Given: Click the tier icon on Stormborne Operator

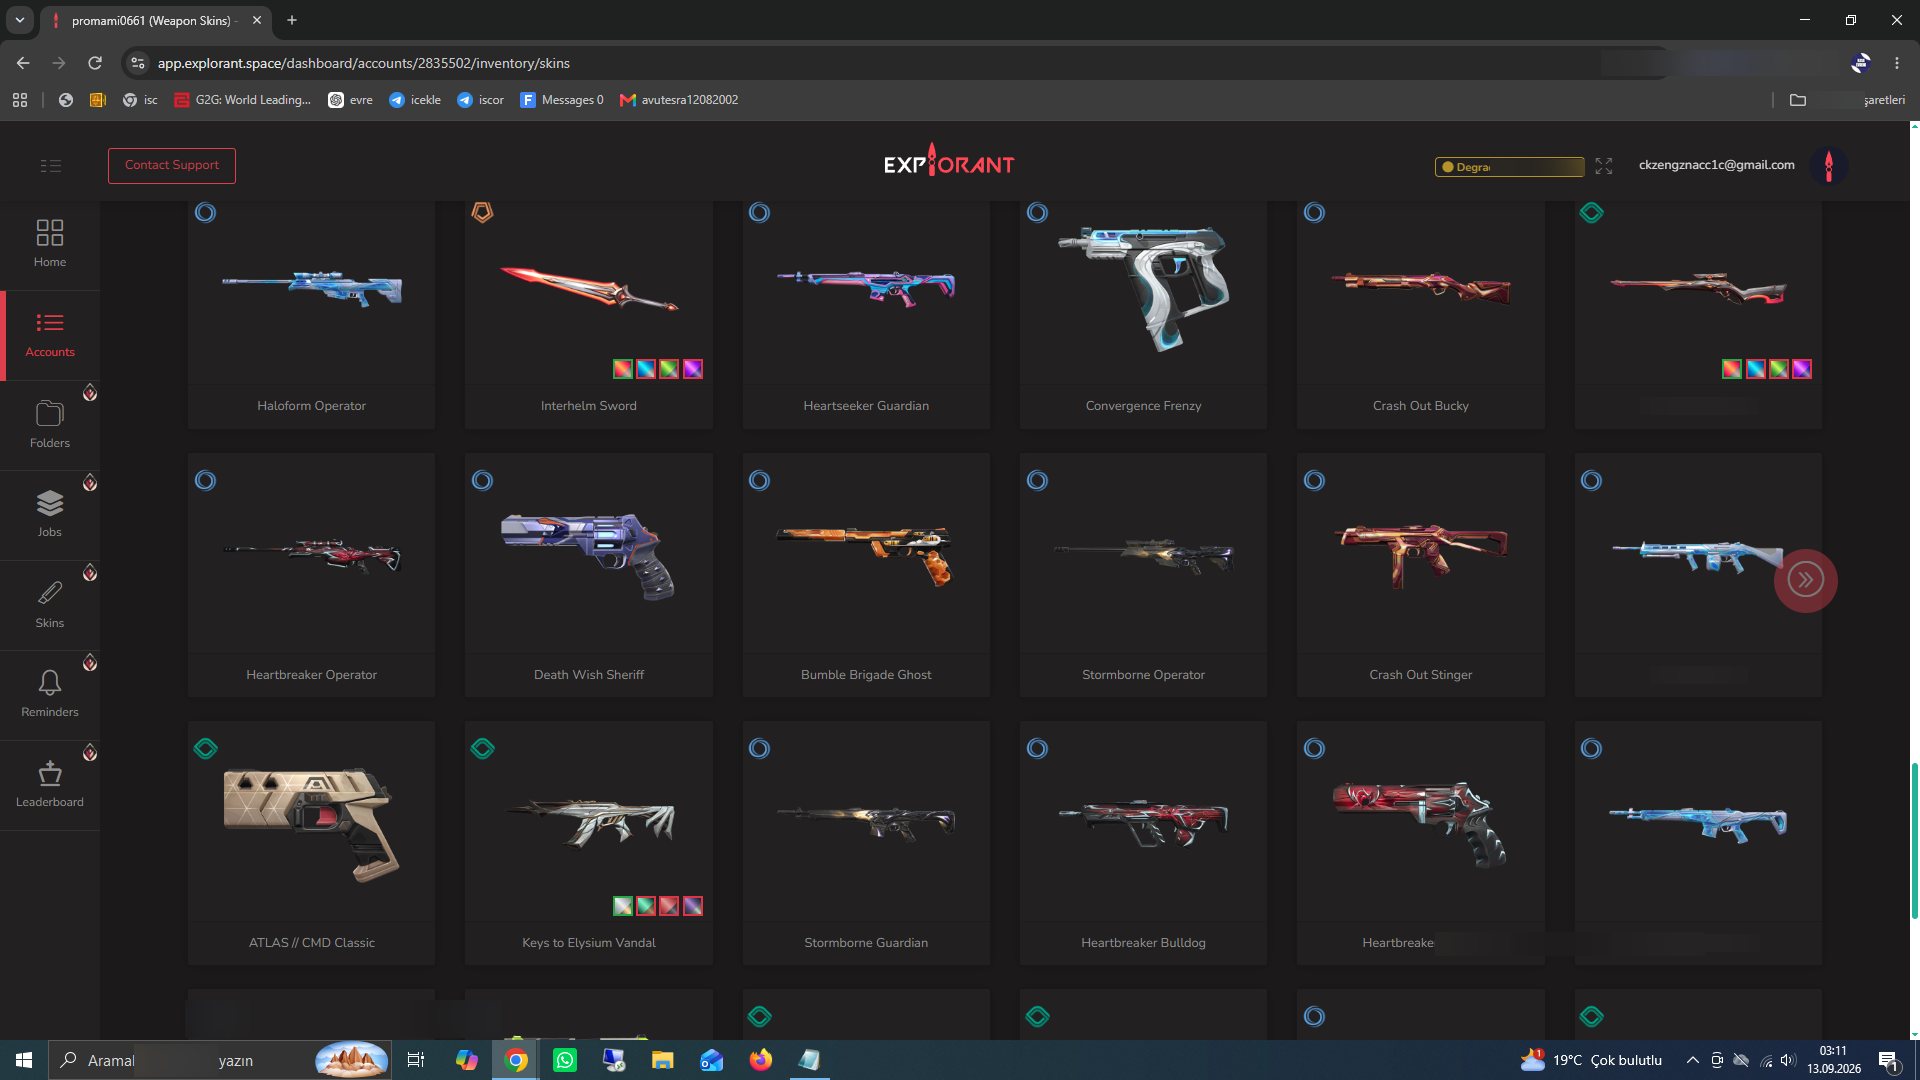Looking at the screenshot, I should [1037, 480].
